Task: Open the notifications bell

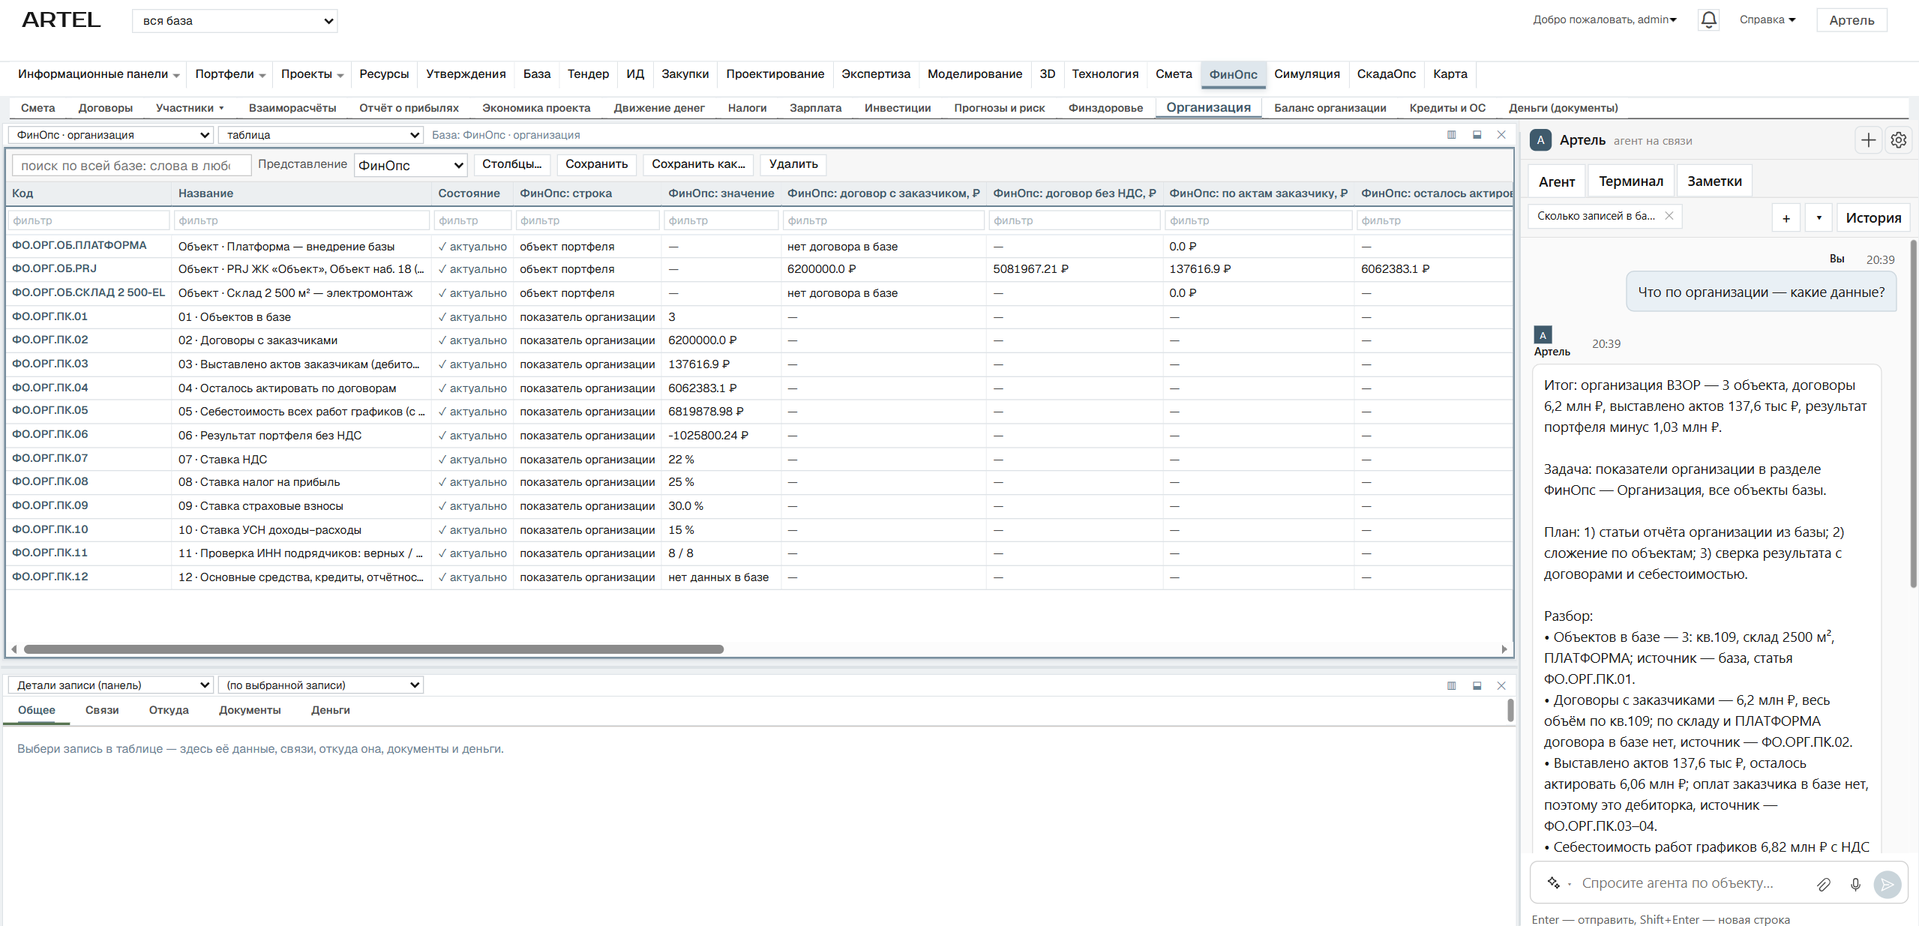Action: [1709, 20]
